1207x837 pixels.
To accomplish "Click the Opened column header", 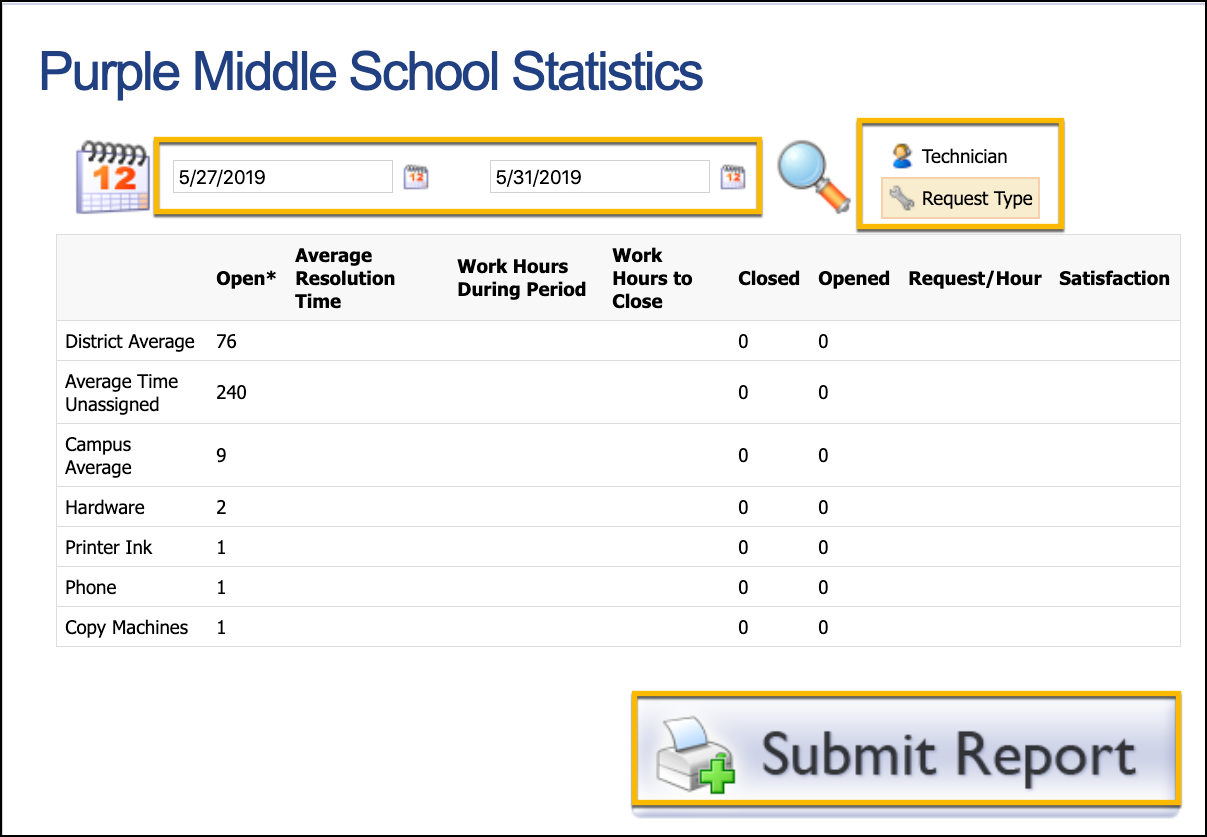I will pos(854,278).
